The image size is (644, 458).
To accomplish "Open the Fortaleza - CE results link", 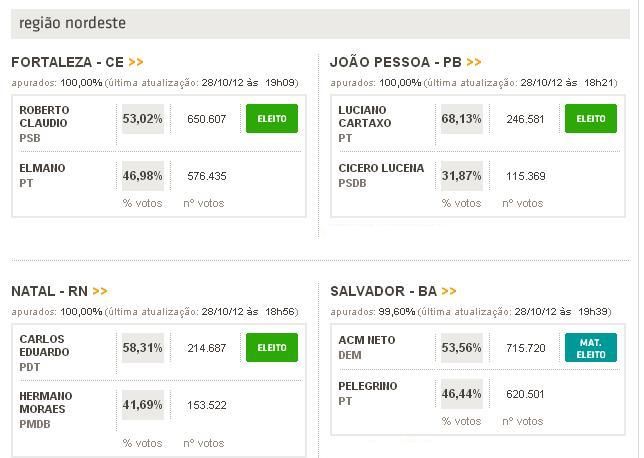I will pyautogui.click(x=67, y=62).
